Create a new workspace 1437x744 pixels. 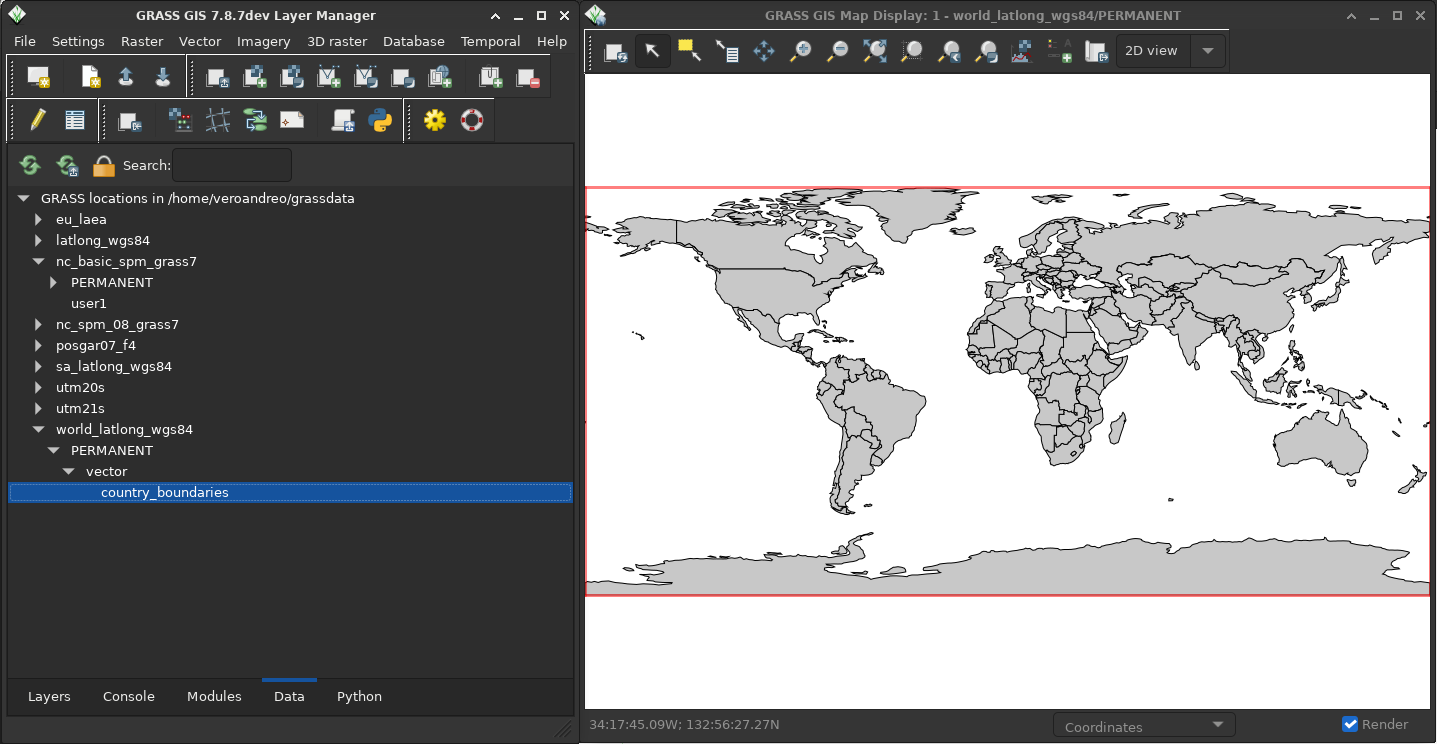click(91, 76)
